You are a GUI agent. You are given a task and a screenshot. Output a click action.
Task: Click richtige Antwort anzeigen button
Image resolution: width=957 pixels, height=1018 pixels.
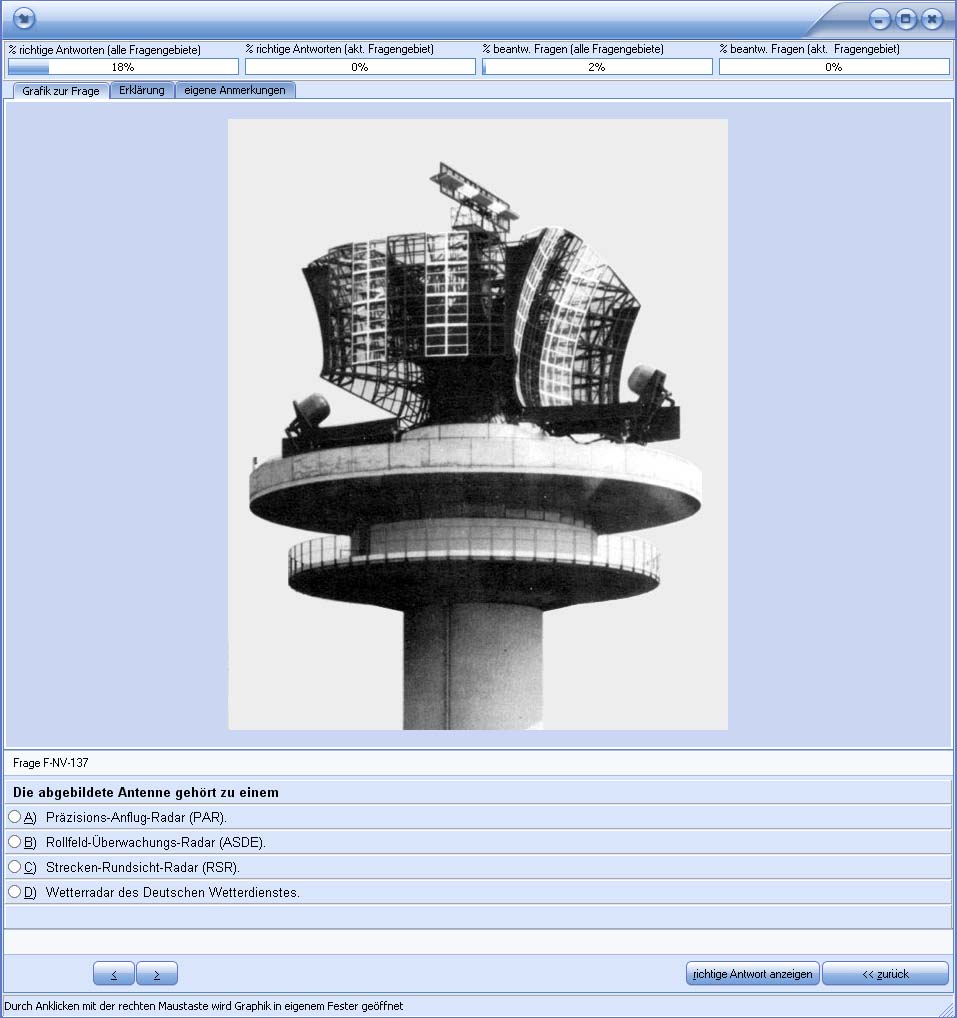(752, 974)
